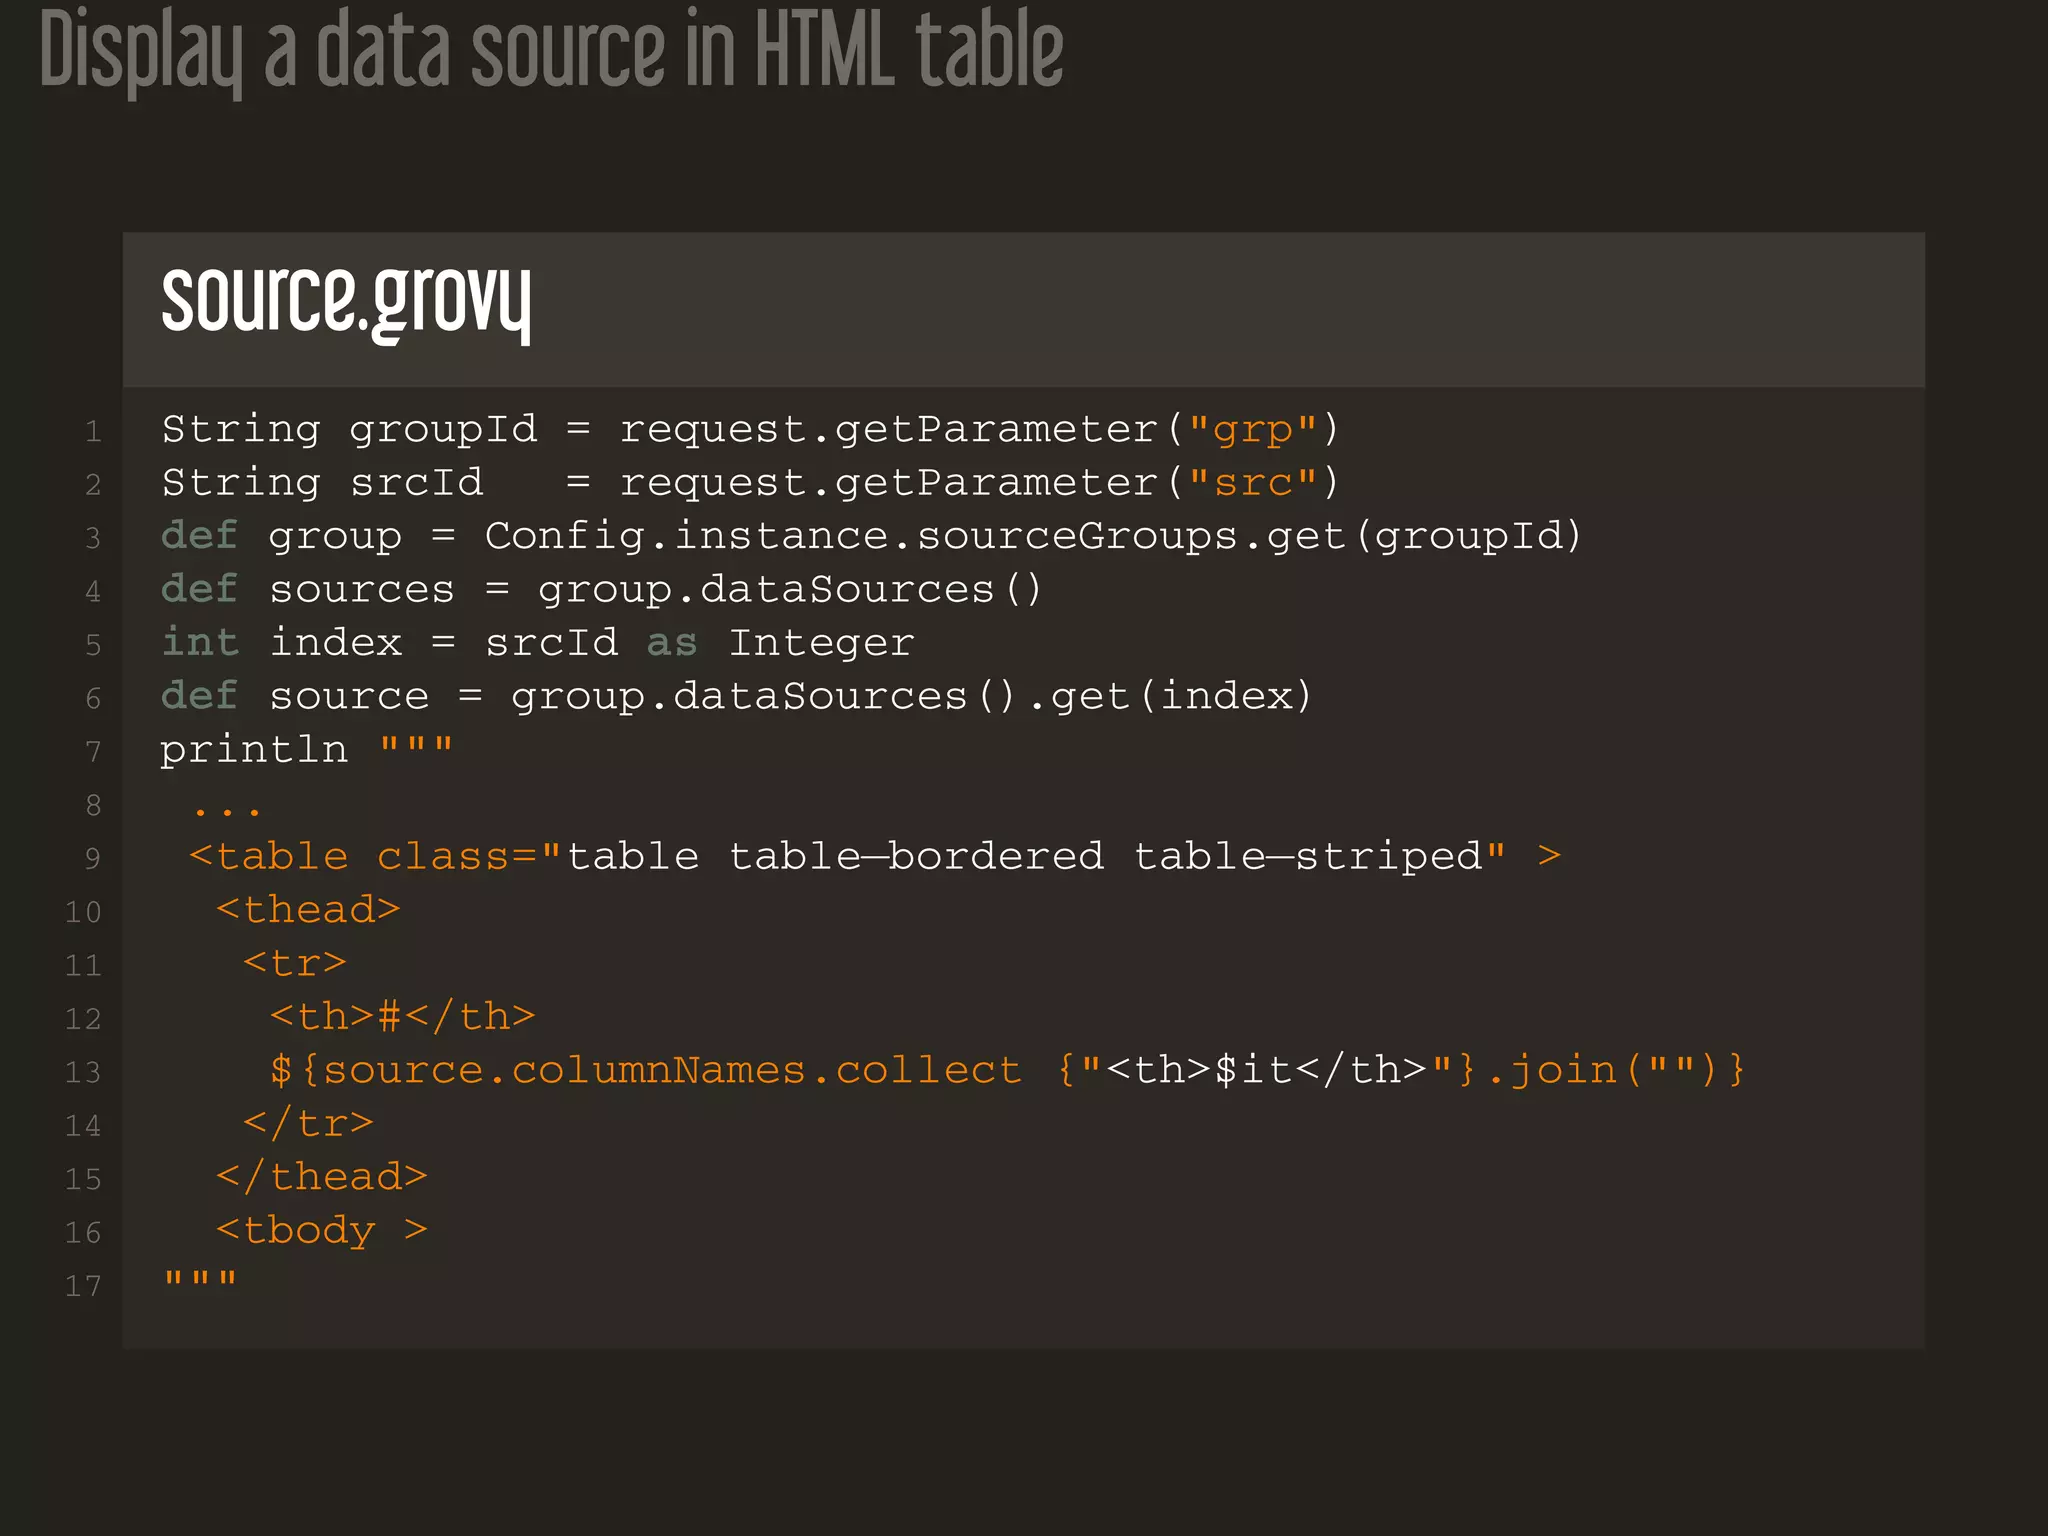
Task: Click the opening <thead> tag
Action: click(x=308, y=910)
